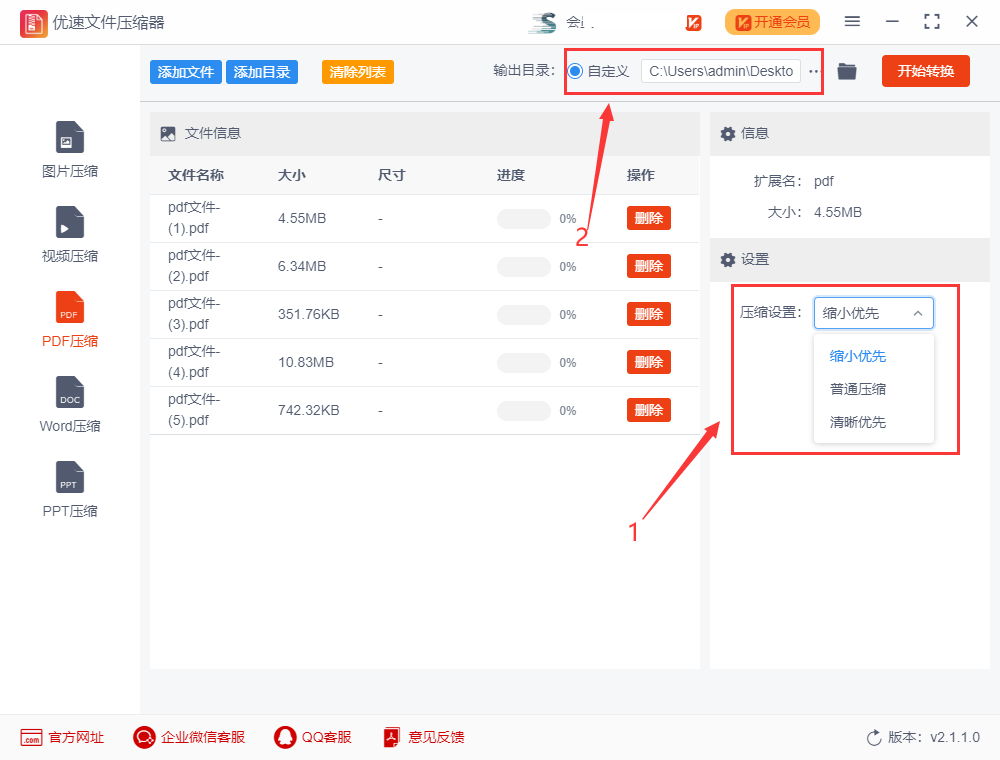The image size is (1000, 760).
Task: Click the gear icon beside 设置
Action: [x=728, y=260]
